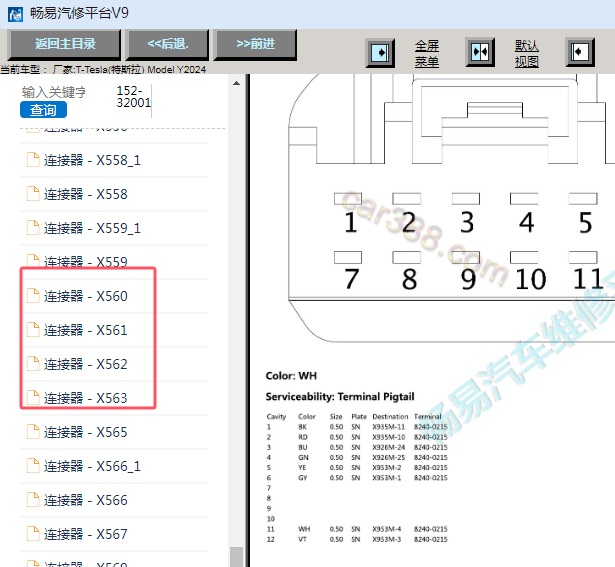This screenshot has width=615, height=567.
Task: Click the 'Color: WH' label
Action: click(291, 376)
